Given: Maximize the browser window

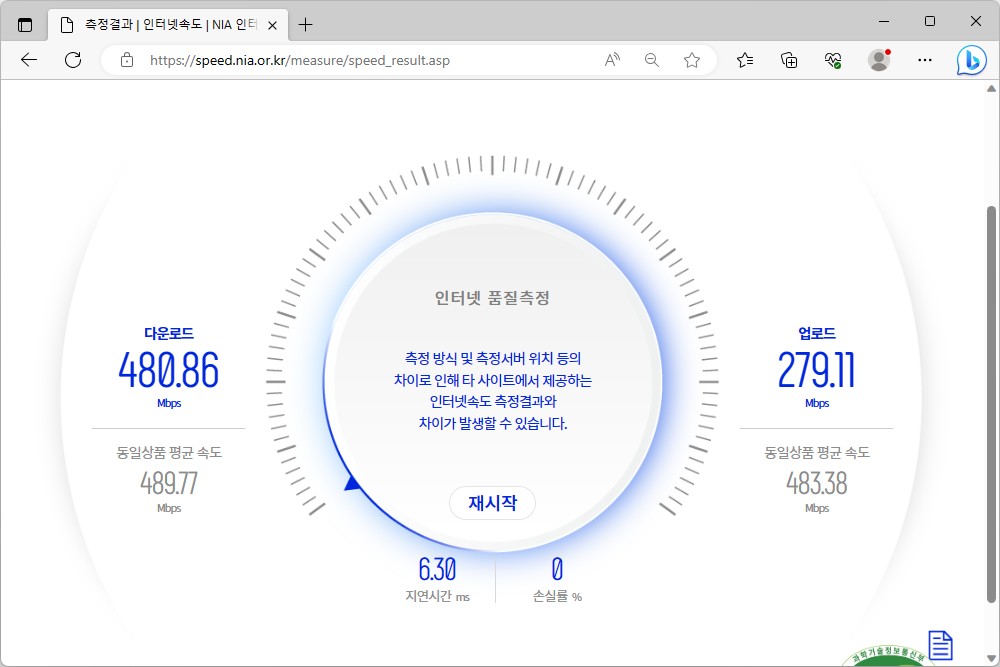Looking at the screenshot, I should [x=930, y=21].
